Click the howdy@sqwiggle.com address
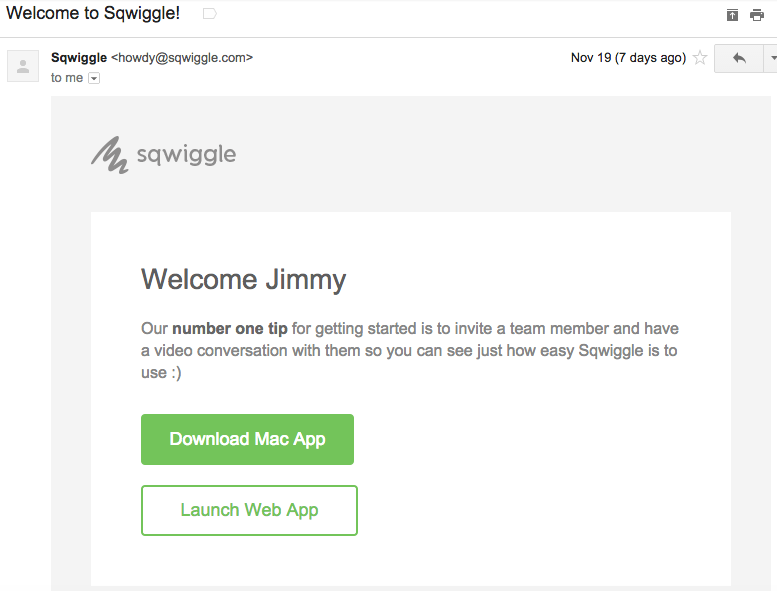Screen dimensions: 777x591 (182, 57)
